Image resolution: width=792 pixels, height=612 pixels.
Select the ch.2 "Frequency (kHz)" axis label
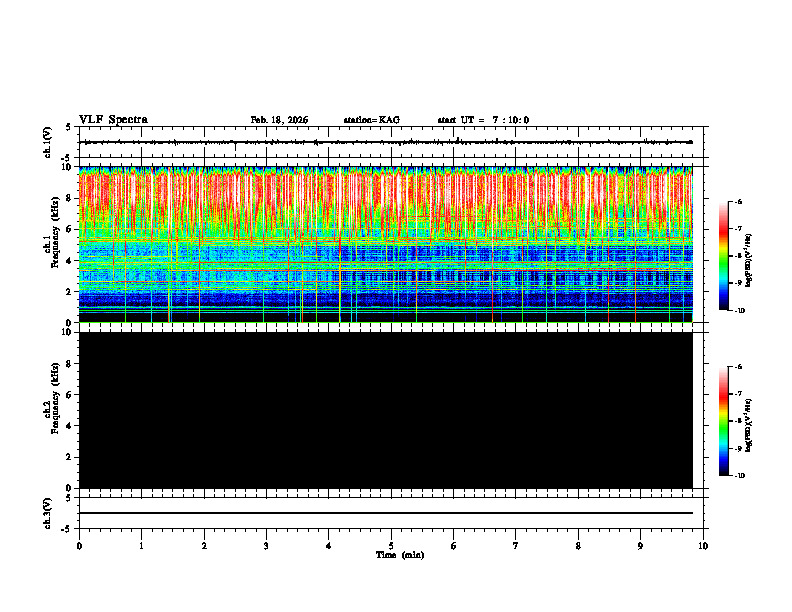pos(55,398)
